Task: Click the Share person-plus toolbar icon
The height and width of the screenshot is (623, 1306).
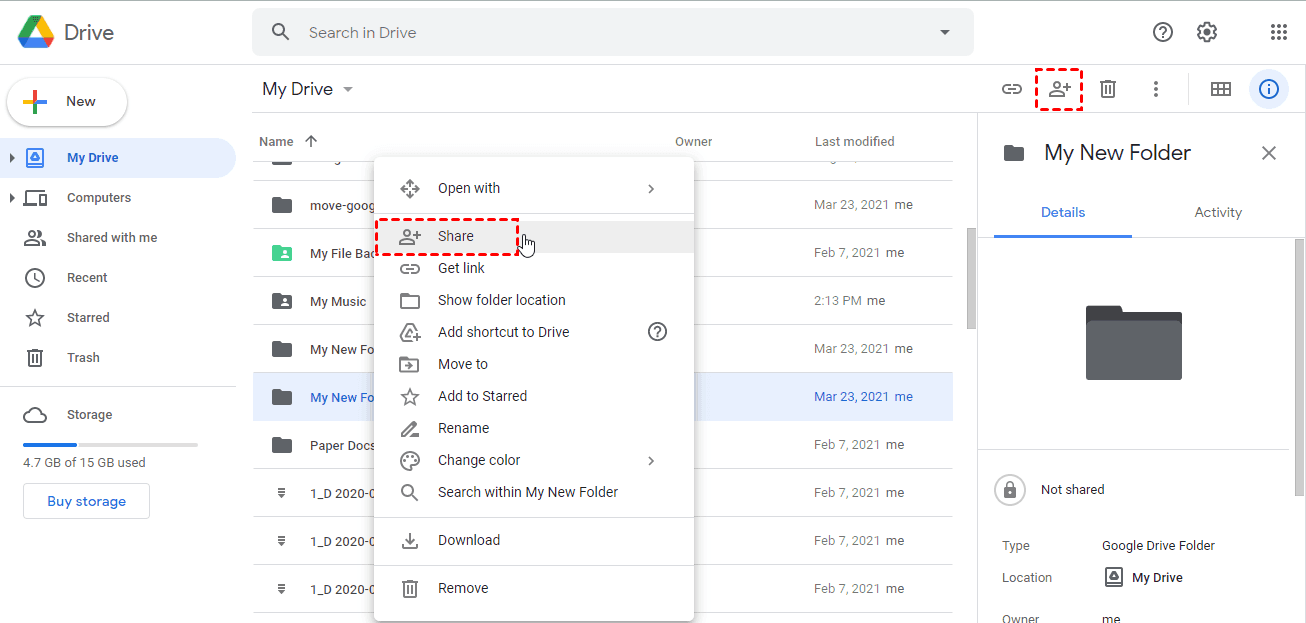Action: (x=1060, y=89)
